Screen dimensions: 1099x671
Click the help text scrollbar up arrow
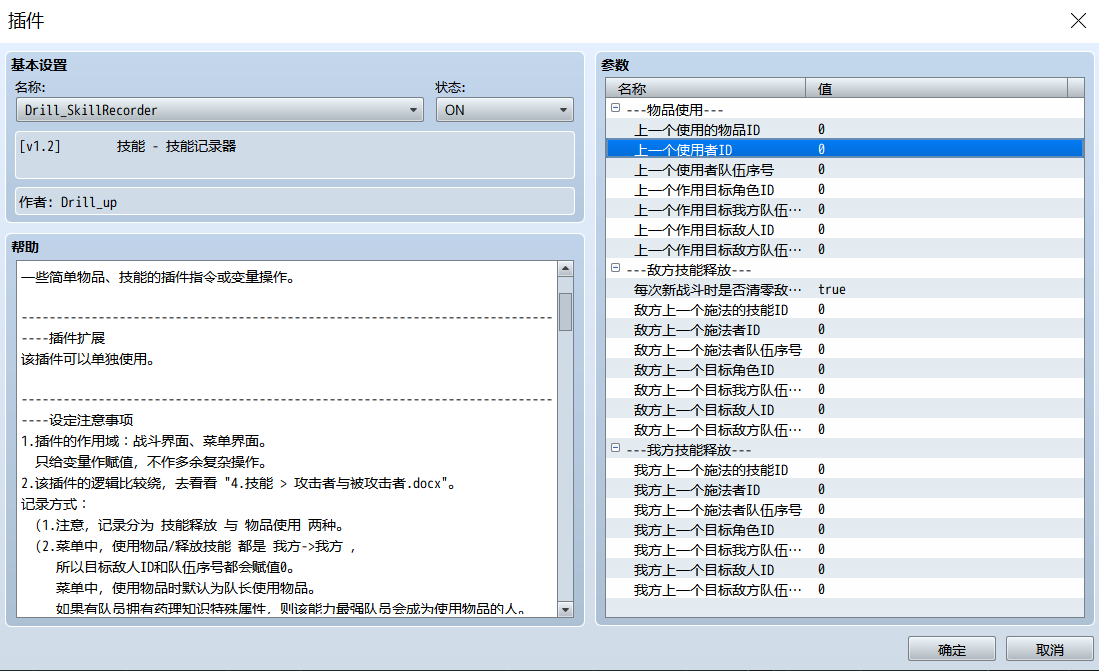(x=565, y=269)
